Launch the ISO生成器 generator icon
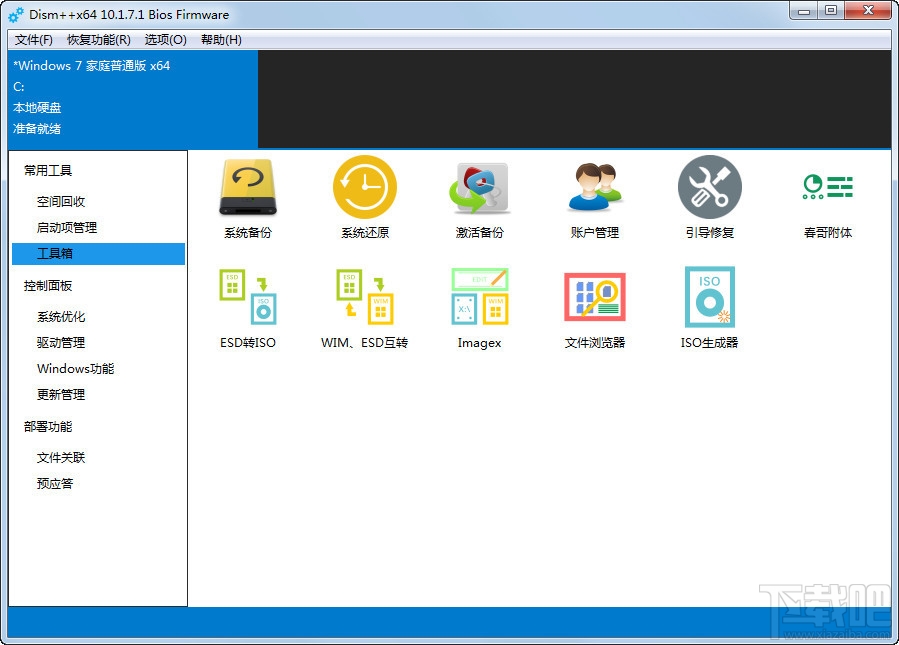The image size is (899, 645). pos(709,297)
